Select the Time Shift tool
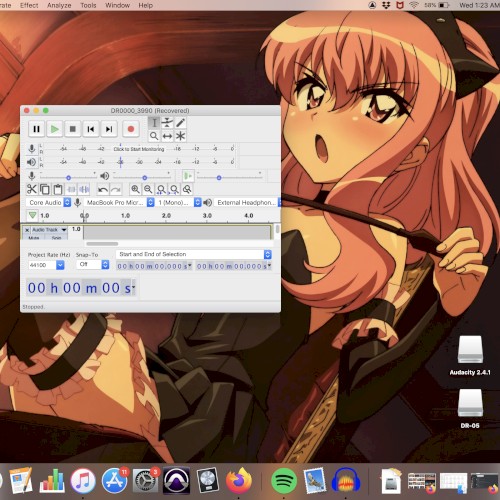The image size is (500, 500). pos(167,136)
